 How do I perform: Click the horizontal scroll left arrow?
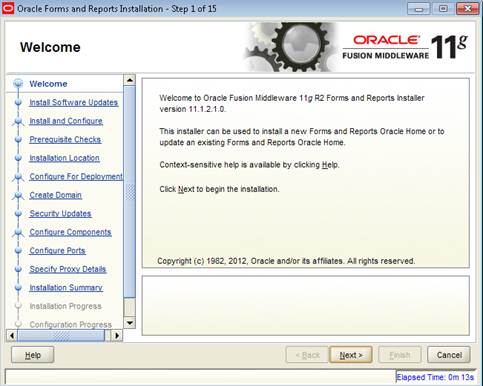(12, 335)
